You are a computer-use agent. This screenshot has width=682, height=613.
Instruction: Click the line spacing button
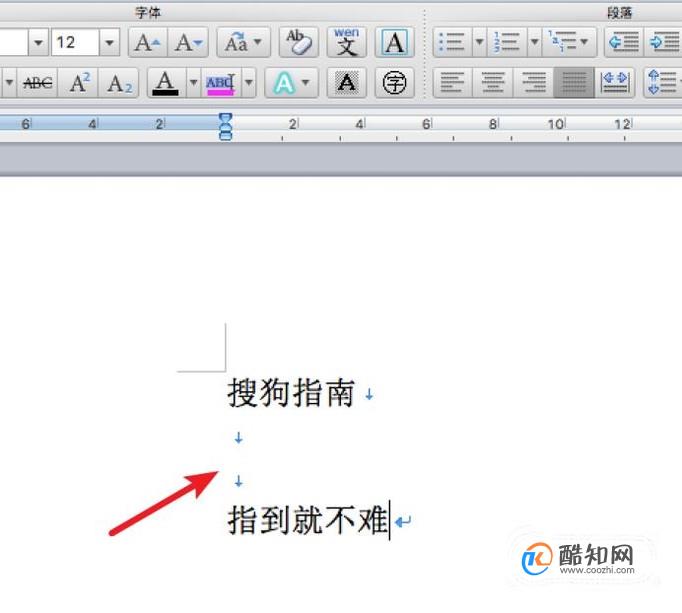tap(663, 82)
